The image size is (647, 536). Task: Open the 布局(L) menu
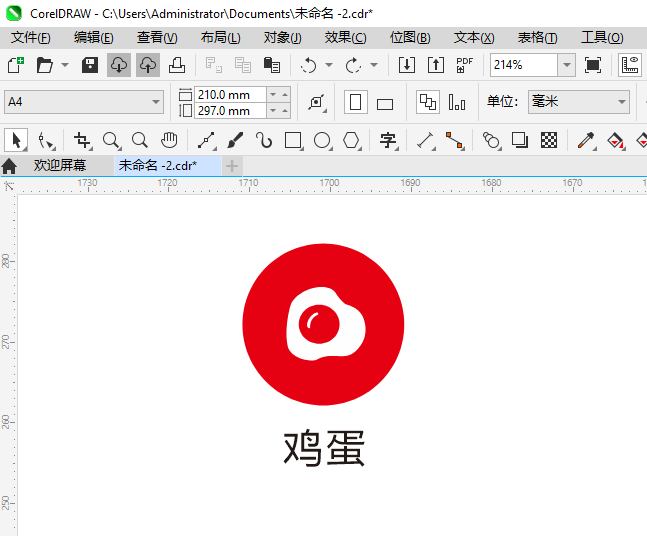[x=220, y=38]
